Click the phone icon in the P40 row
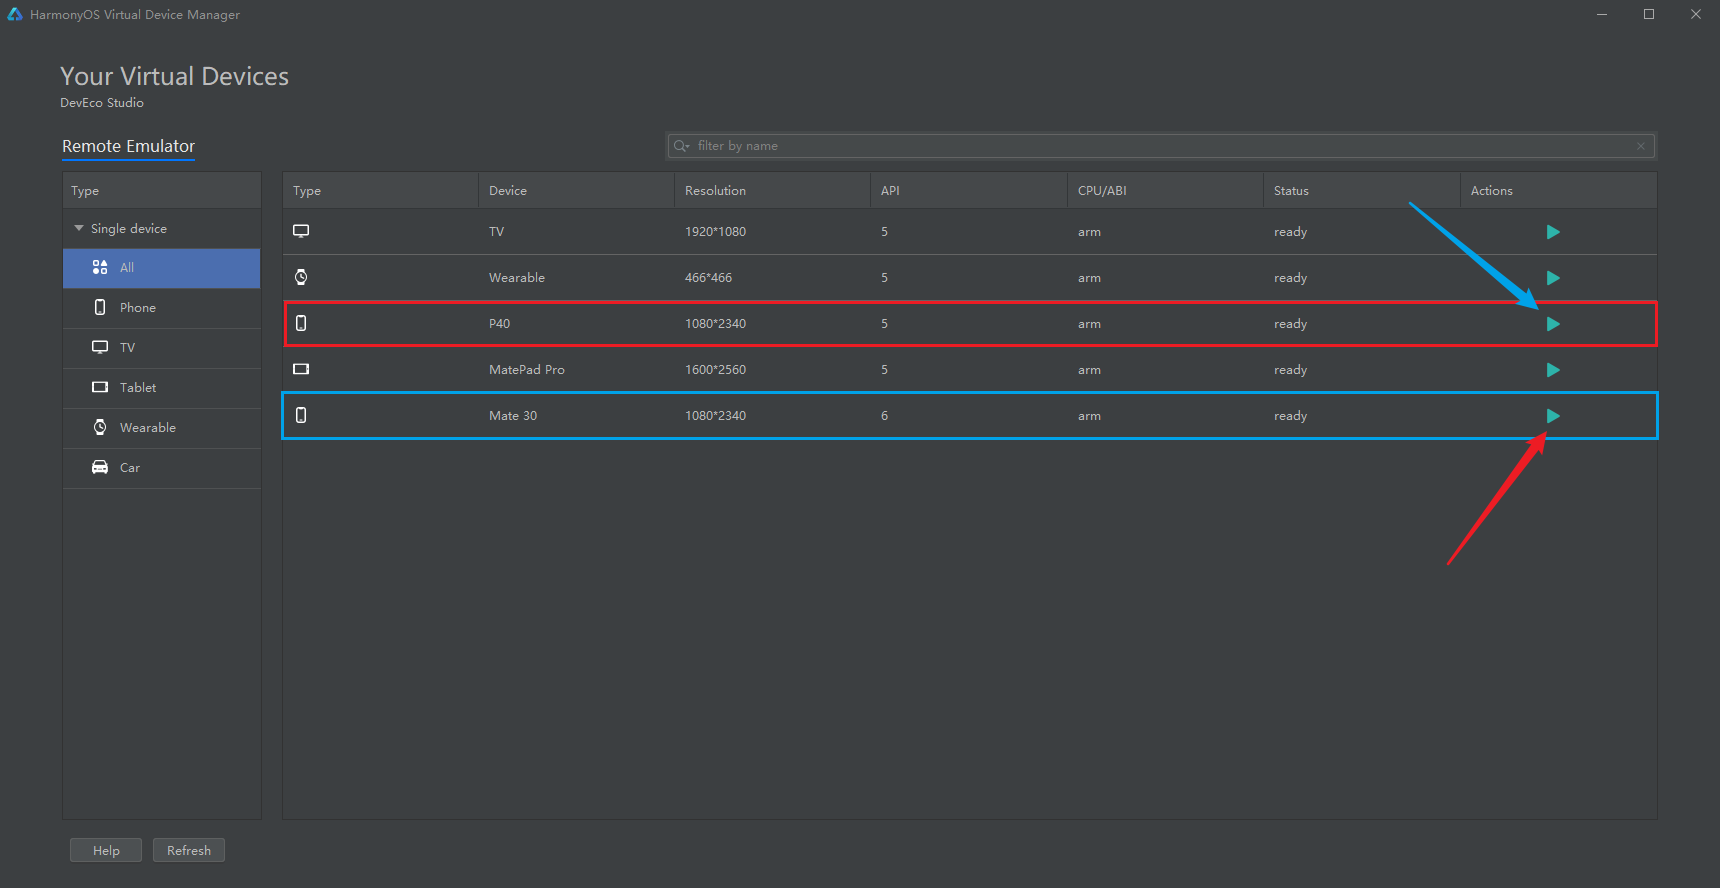 [x=301, y=323]
